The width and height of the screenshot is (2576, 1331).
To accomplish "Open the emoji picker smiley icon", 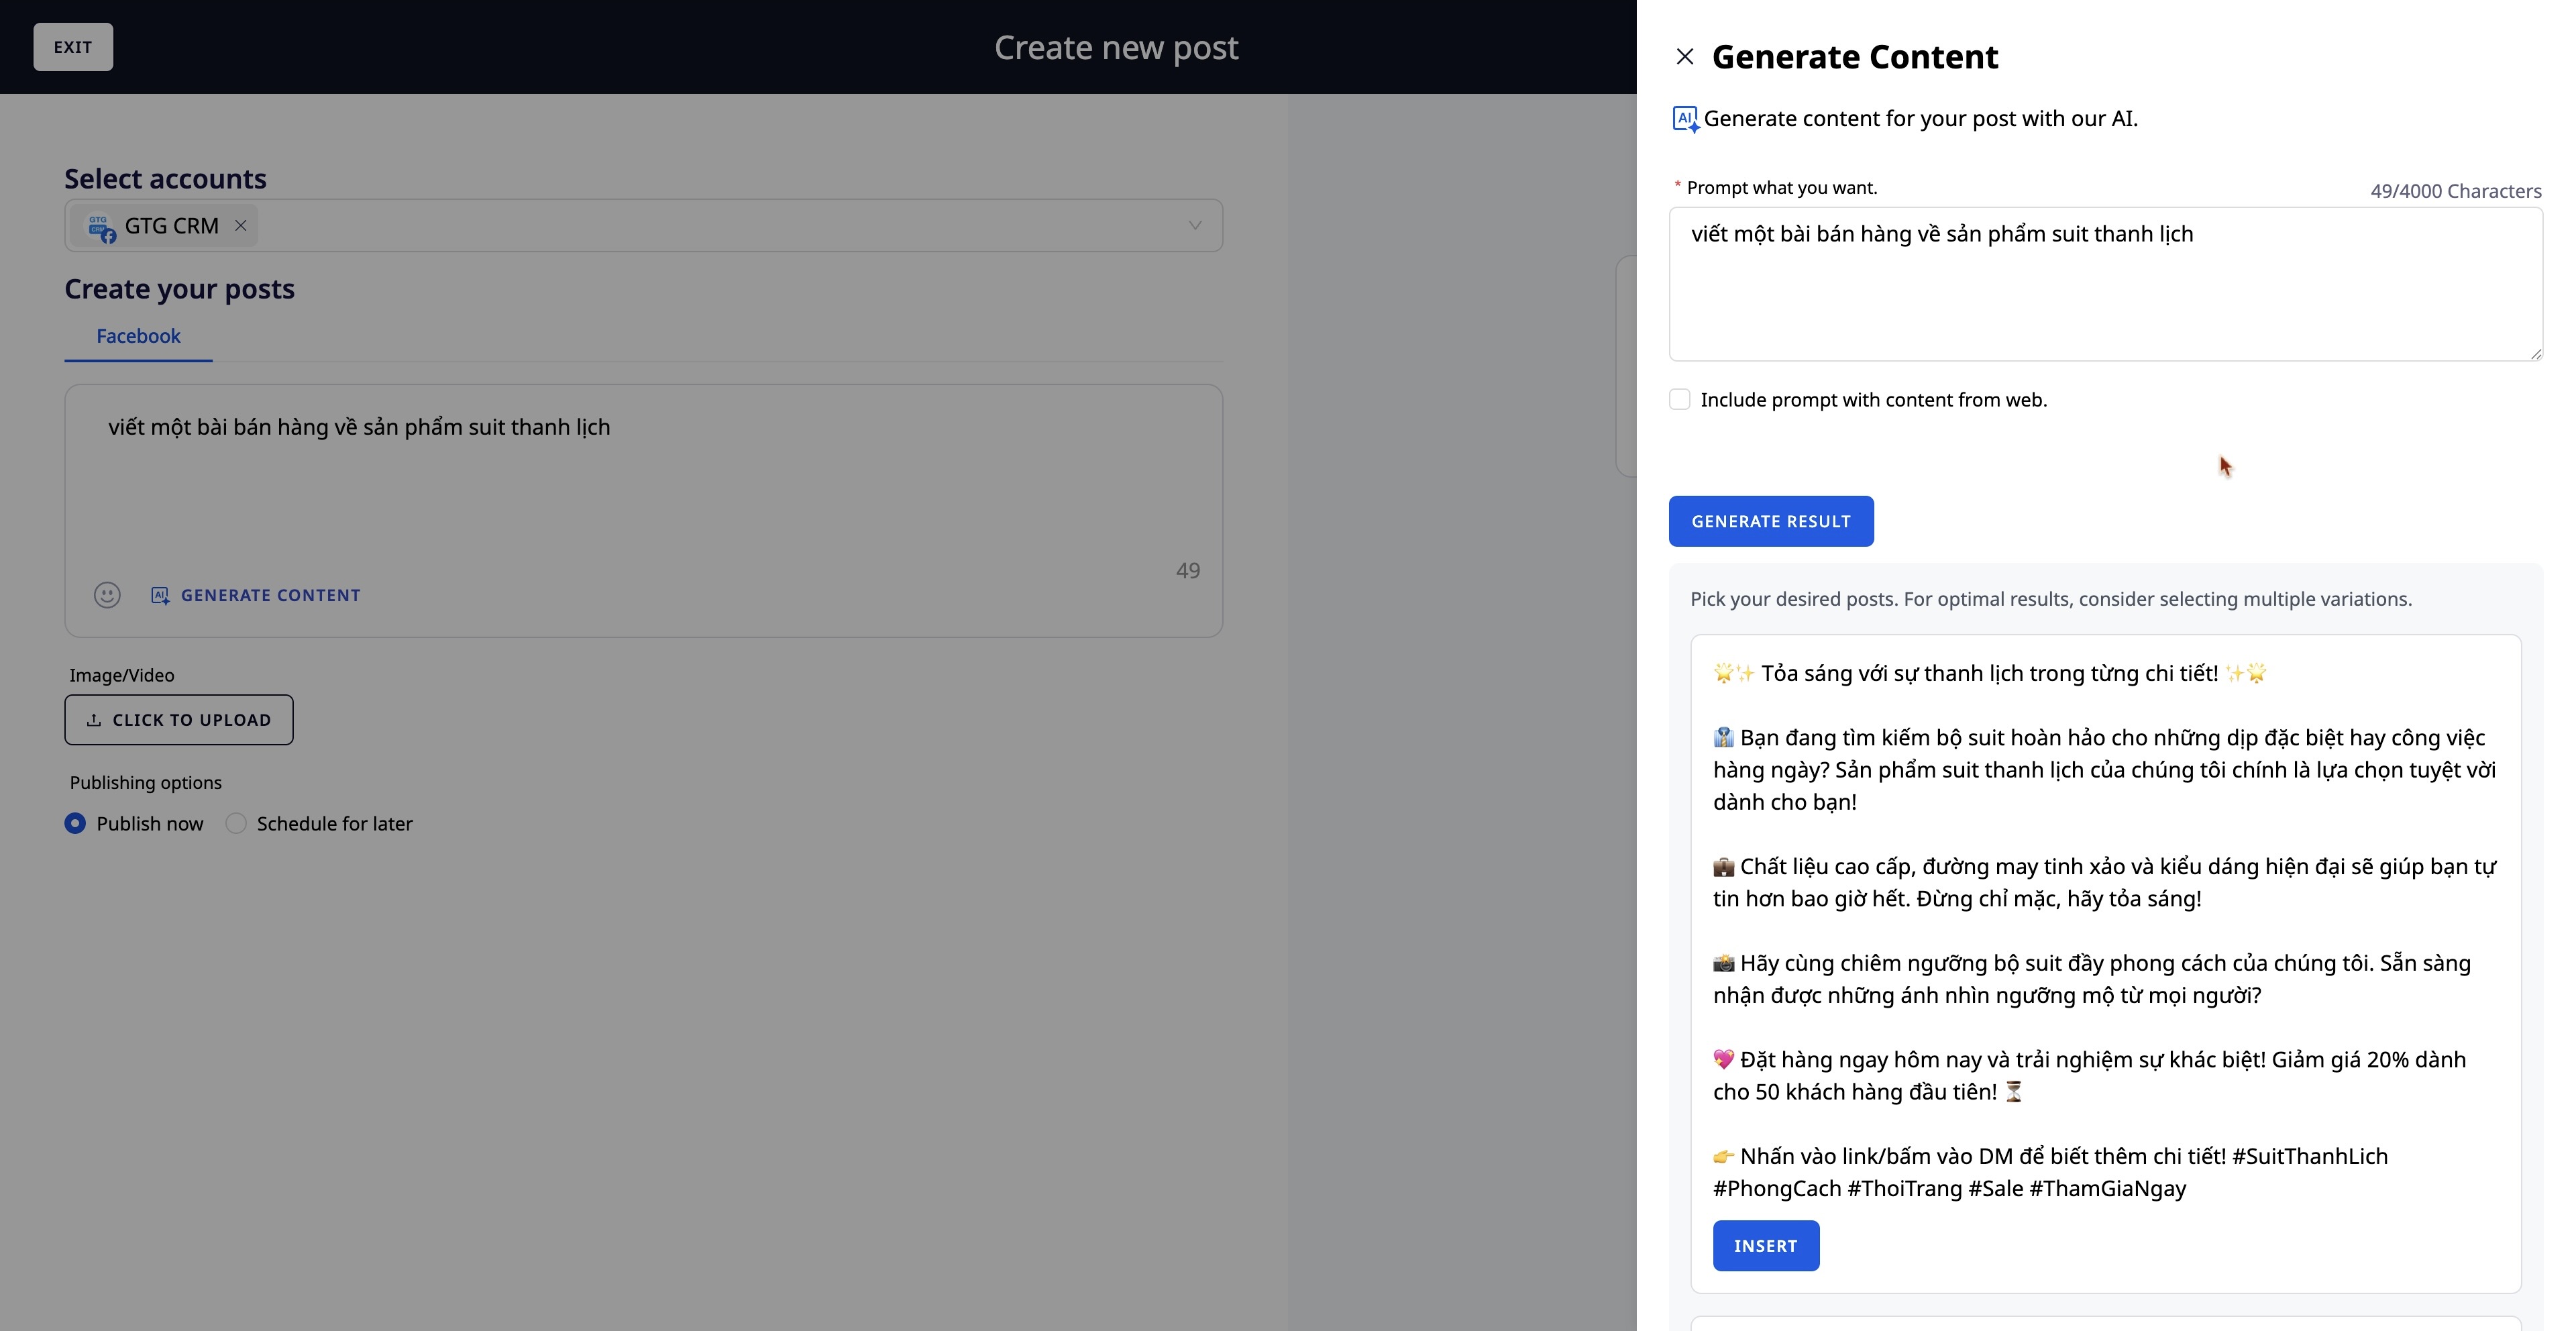I will tap(107, 595).
